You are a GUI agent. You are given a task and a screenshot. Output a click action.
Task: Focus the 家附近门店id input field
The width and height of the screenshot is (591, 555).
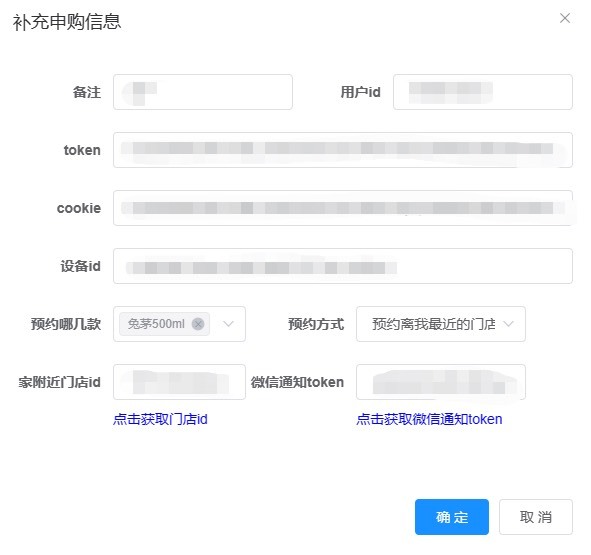(179, 382)
